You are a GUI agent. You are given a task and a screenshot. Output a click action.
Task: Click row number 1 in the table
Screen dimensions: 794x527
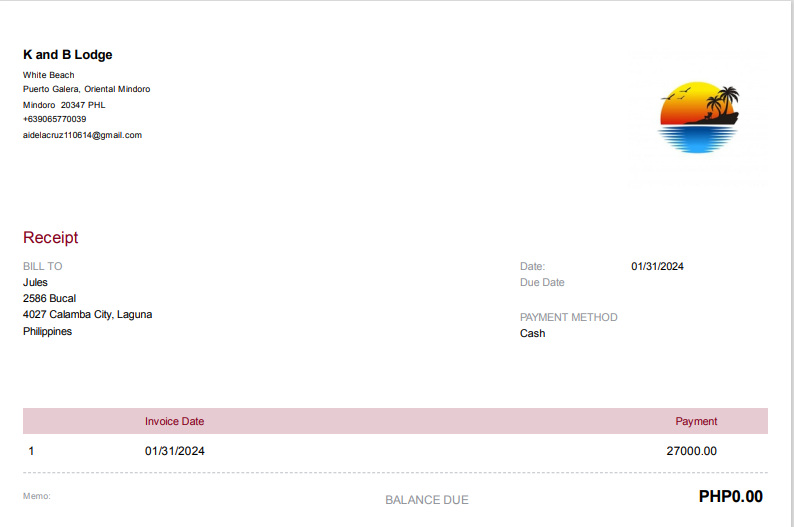coord(31,451)
